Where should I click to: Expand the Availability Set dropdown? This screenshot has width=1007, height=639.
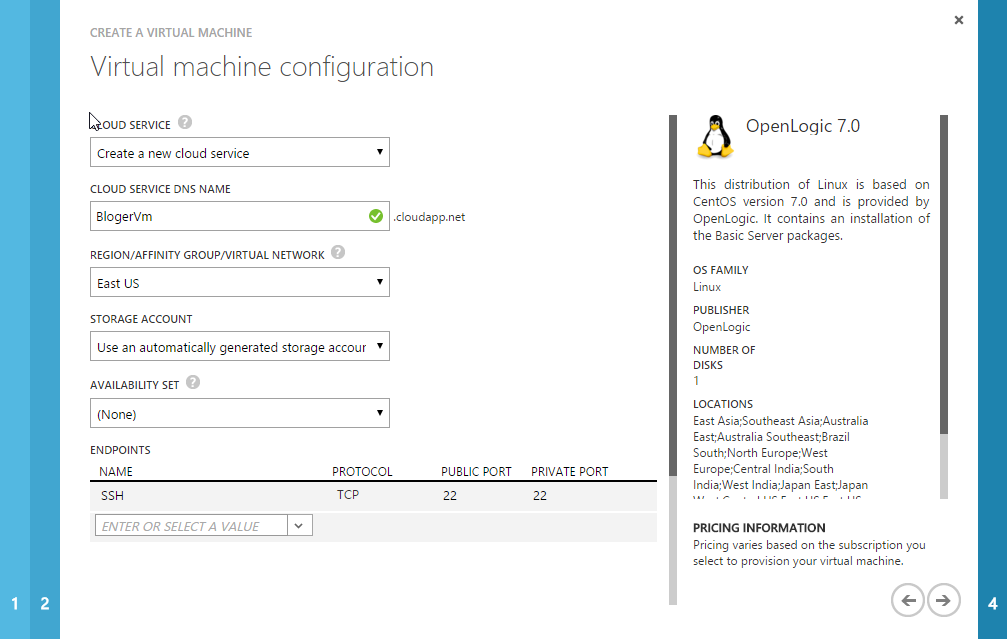point(239,413)
